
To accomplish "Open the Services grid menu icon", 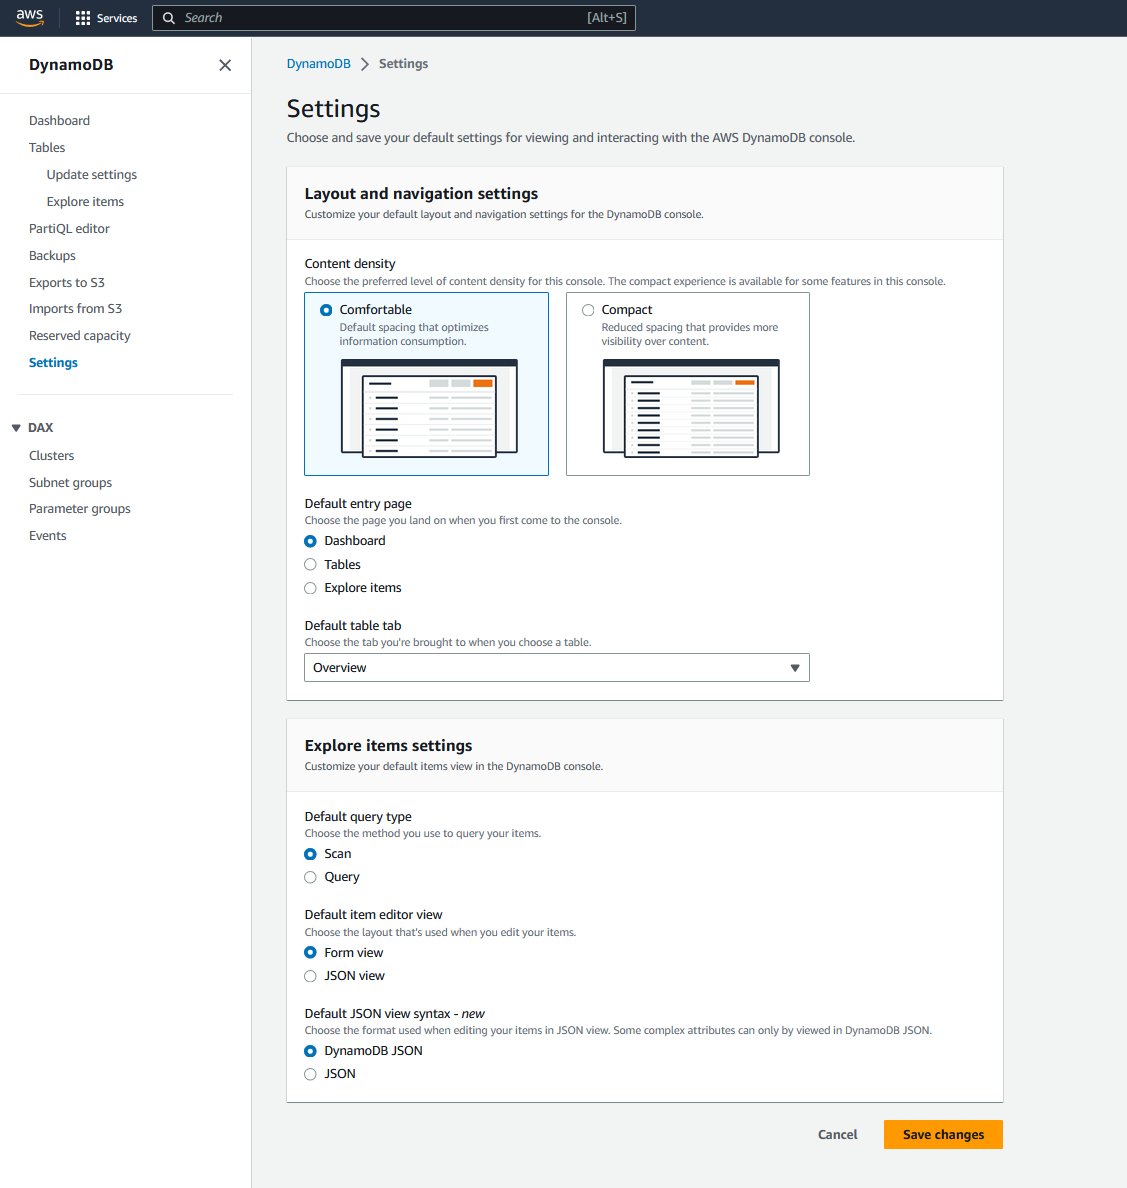I will pos(83,18).
